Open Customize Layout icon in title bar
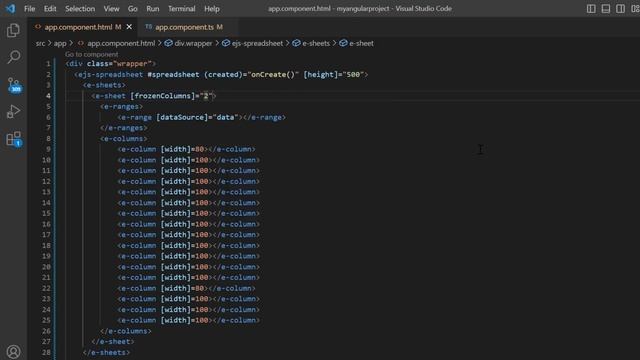This screenshot has width=640, height=360. (x=635, y=9)
